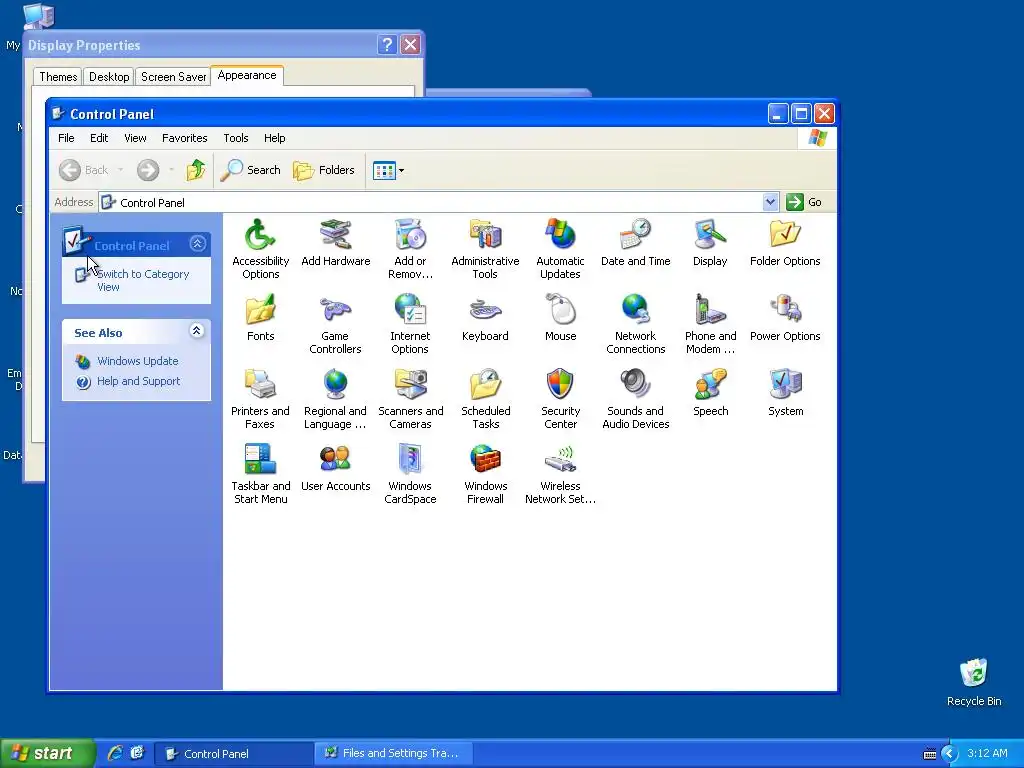Open the Edit menu
The height and width of the screenshot is (768, 1024).
point(99,138)
